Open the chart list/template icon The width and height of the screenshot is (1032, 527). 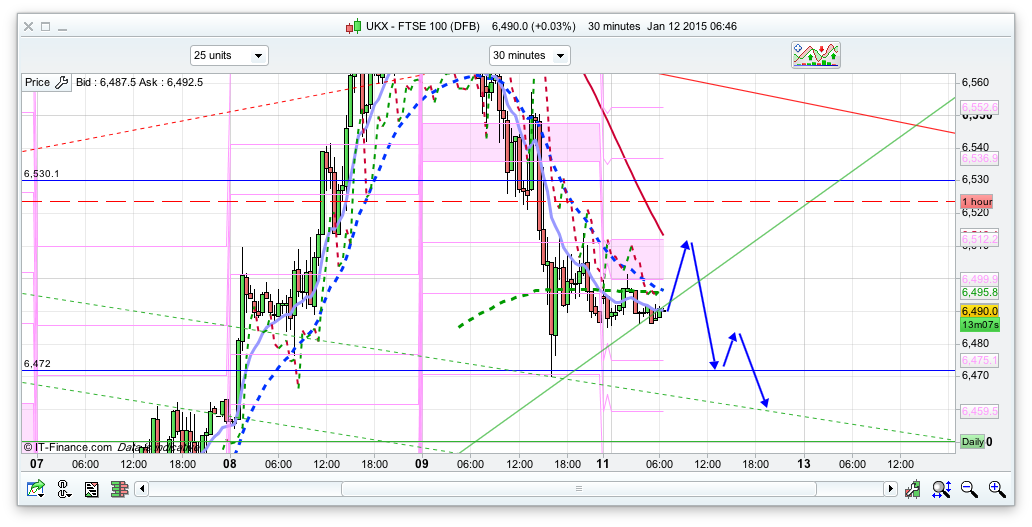(x=92, y=489)
